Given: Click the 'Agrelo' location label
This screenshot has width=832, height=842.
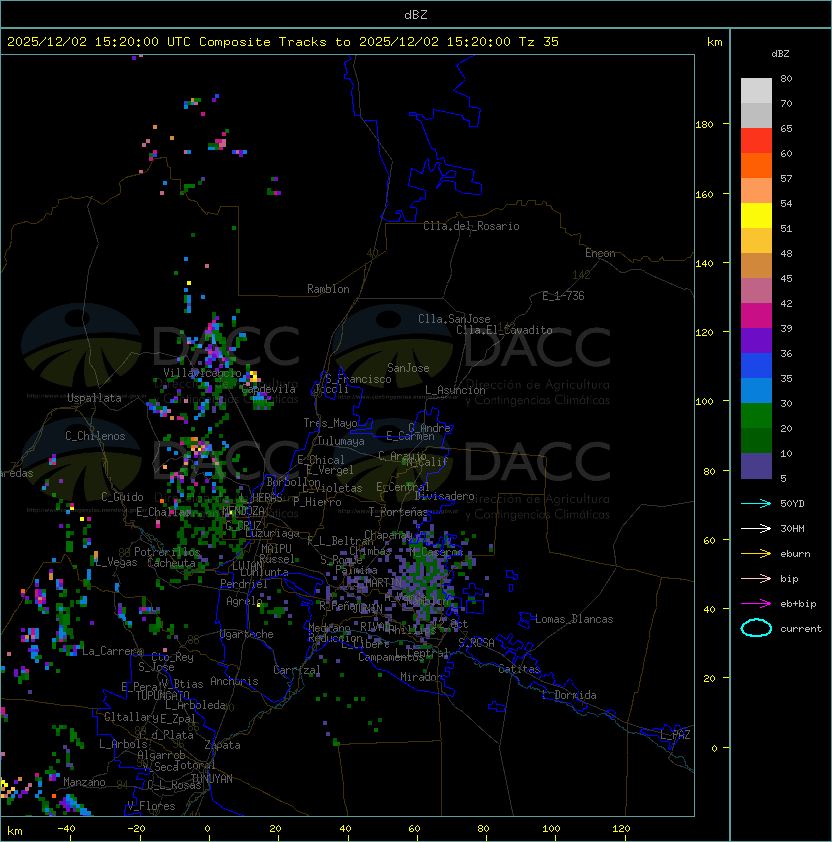Looking at the screenshot, I should tap(244, 601).
